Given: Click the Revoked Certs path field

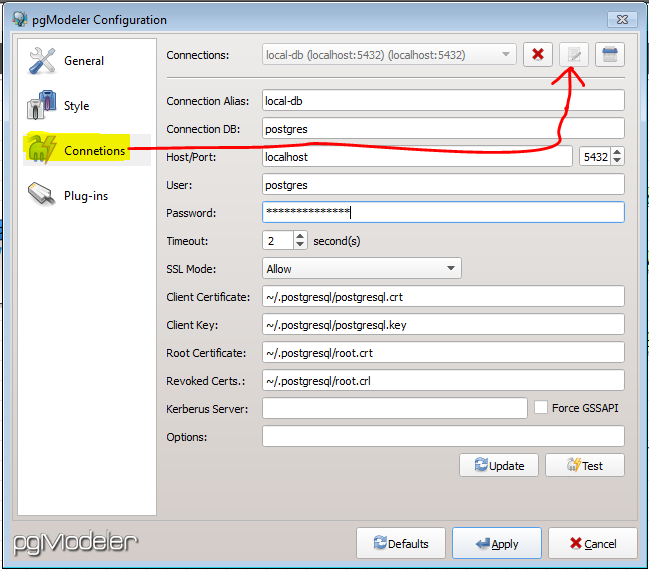Looking at the screenshot, I should click(443, 380).
